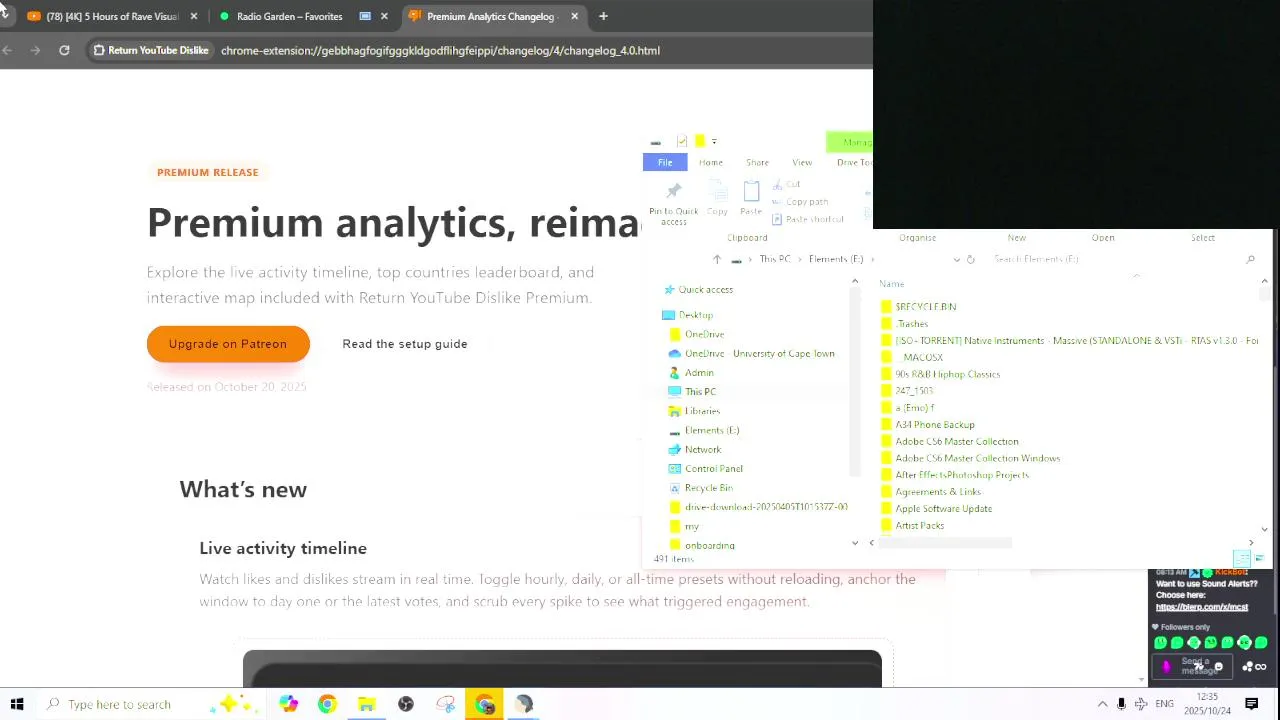Viewport: 1280px width, 720px height.
Task: Click the Copy icon in the Explorer ribbon
Action: pyautogui.click(x=717, y=199)
